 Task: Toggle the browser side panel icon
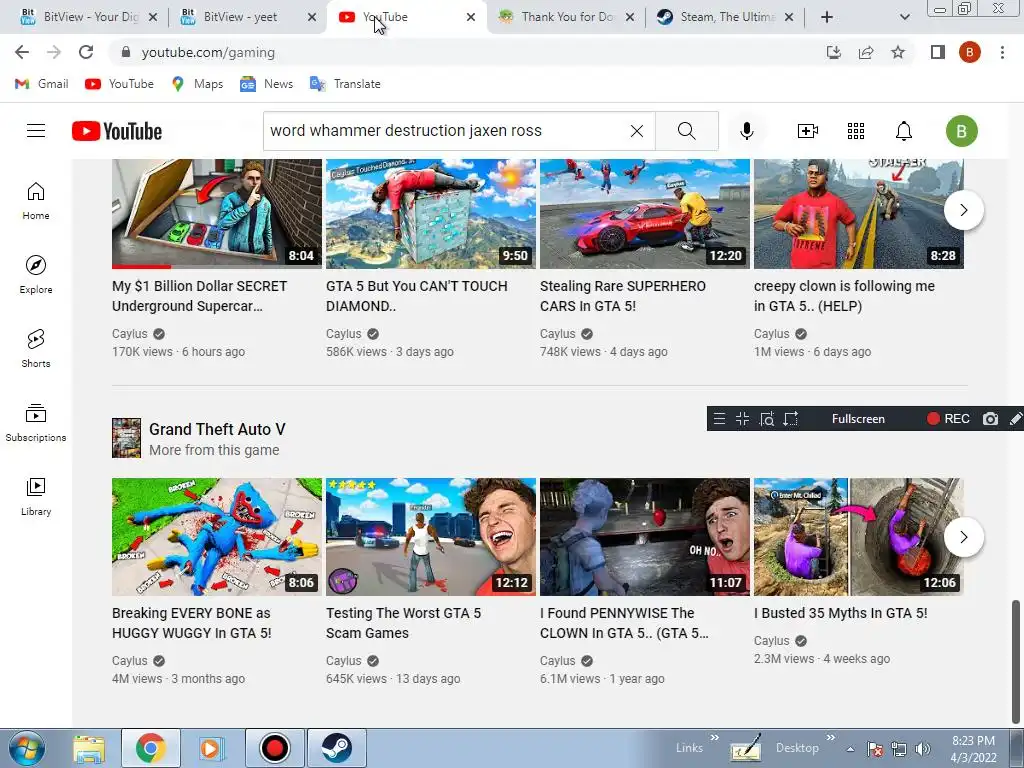937,52
